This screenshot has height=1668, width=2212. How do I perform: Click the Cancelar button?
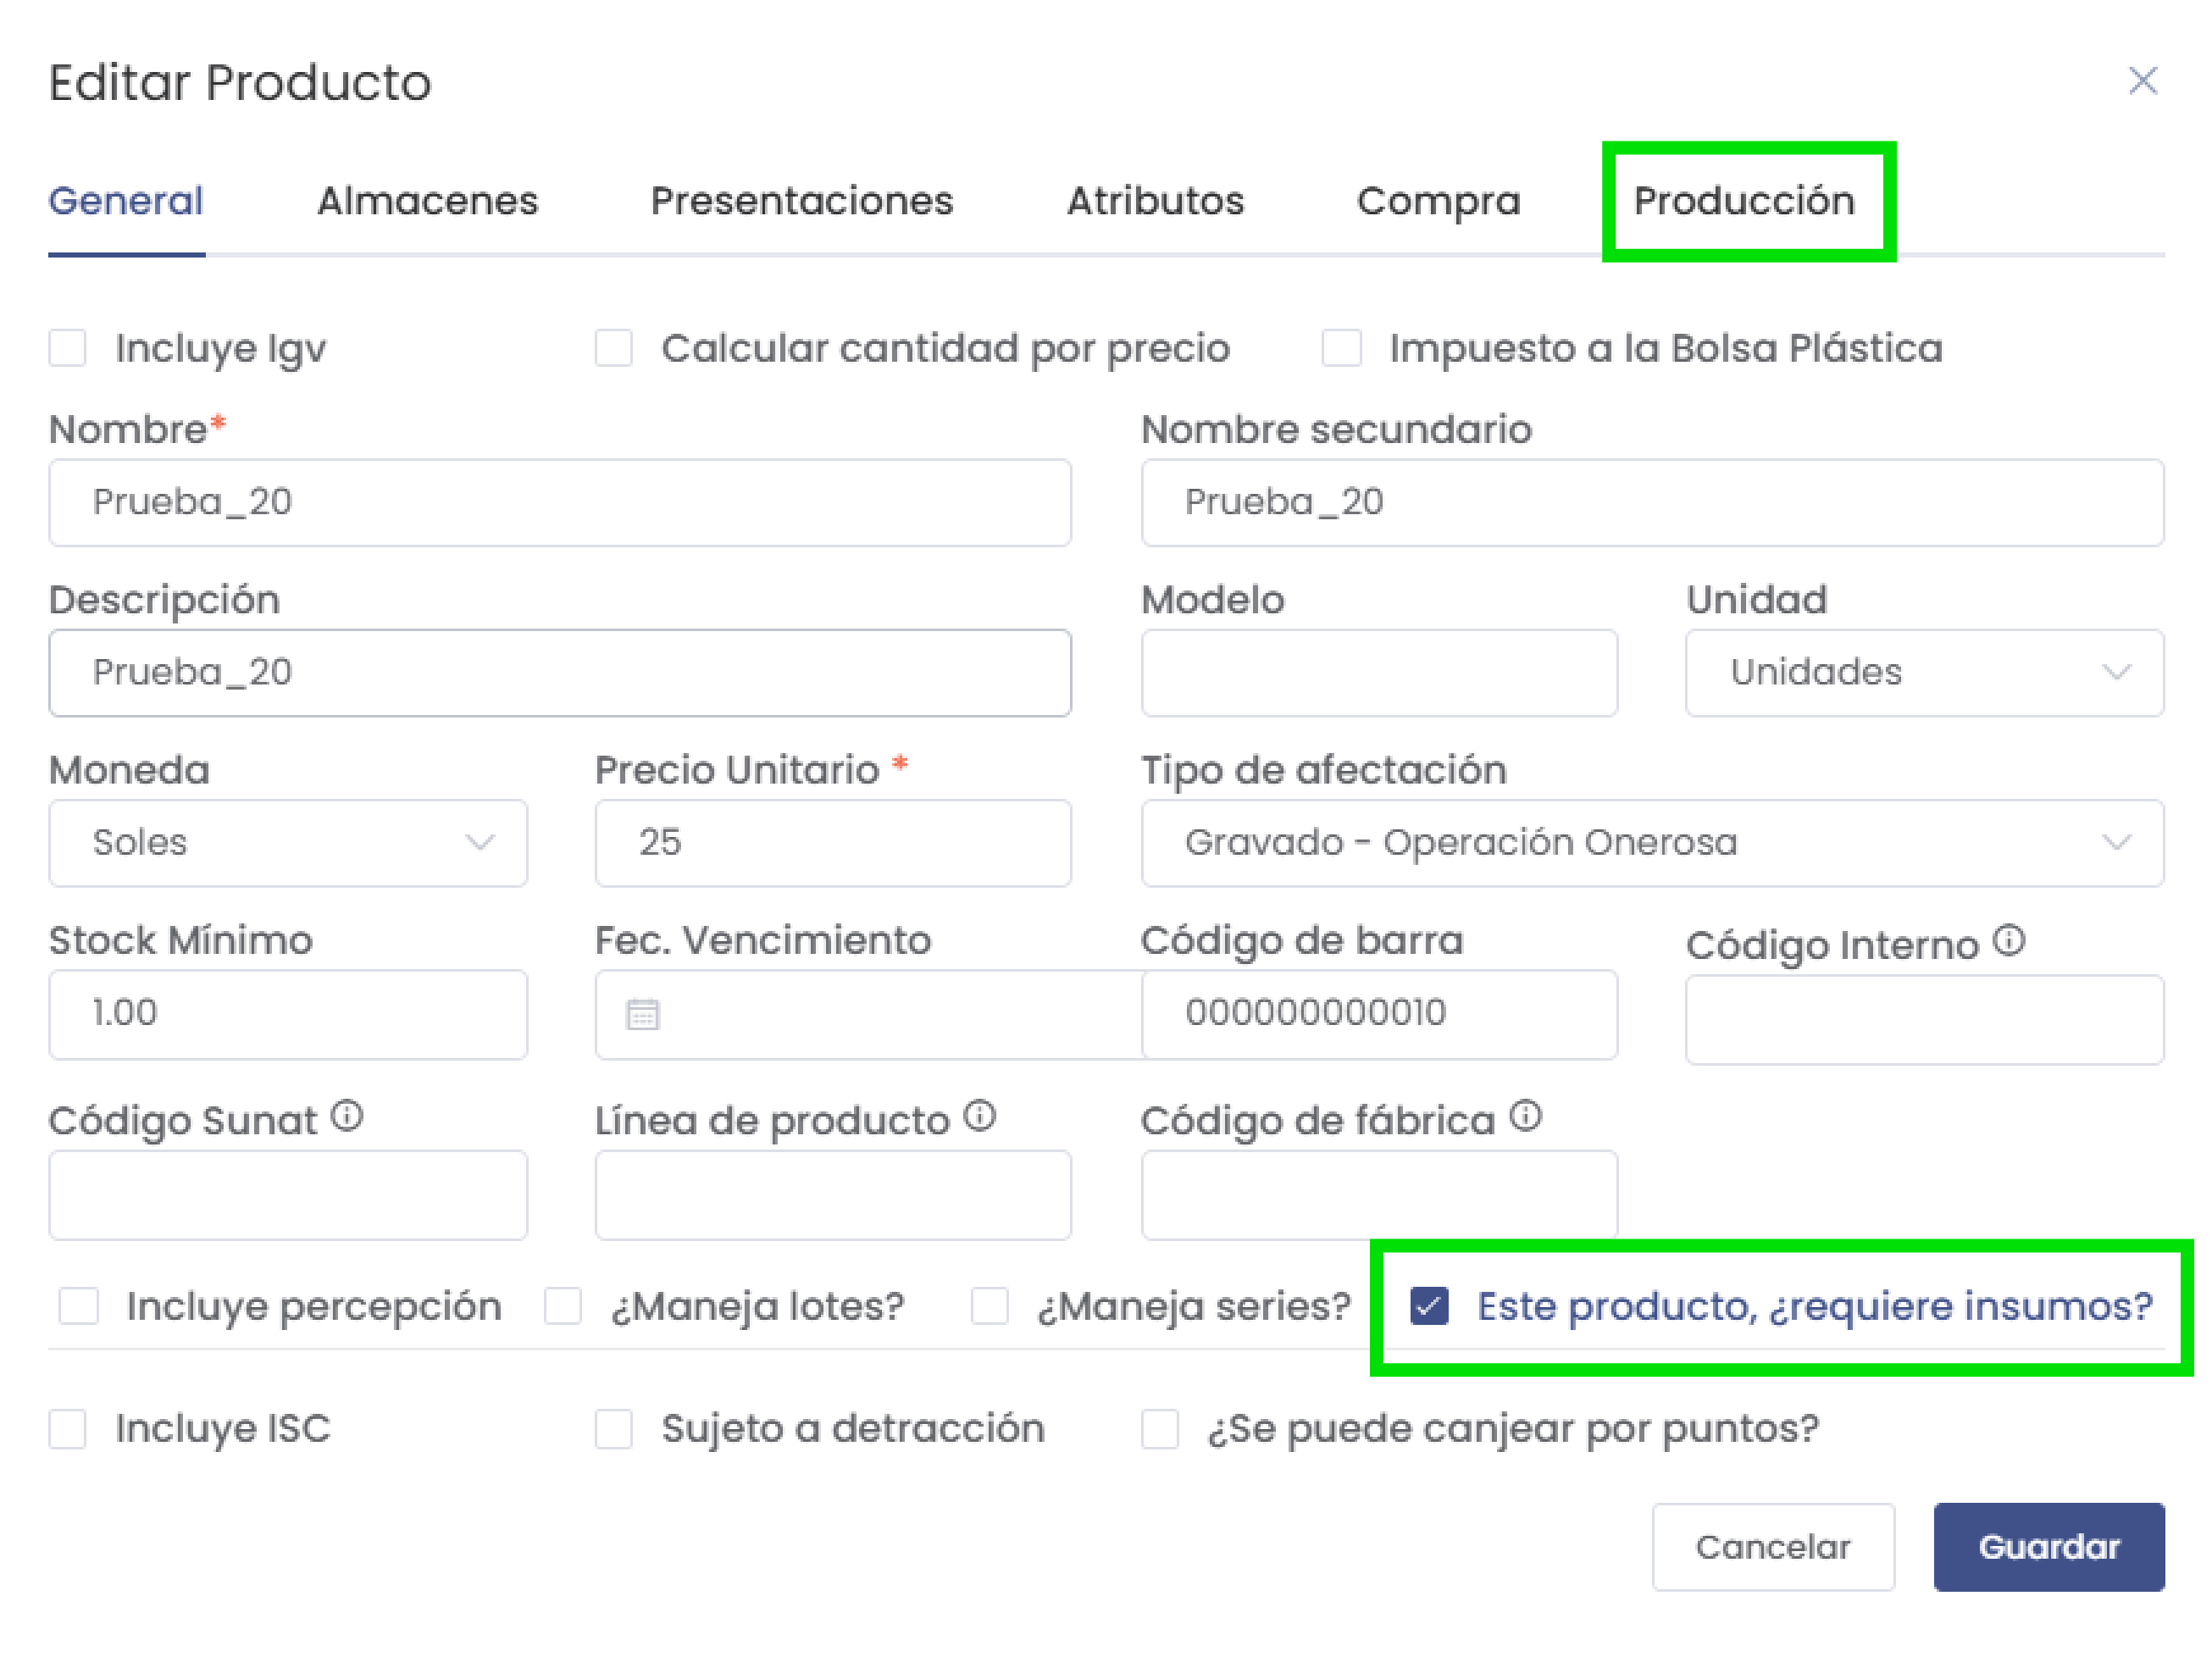[1773, 1546]
